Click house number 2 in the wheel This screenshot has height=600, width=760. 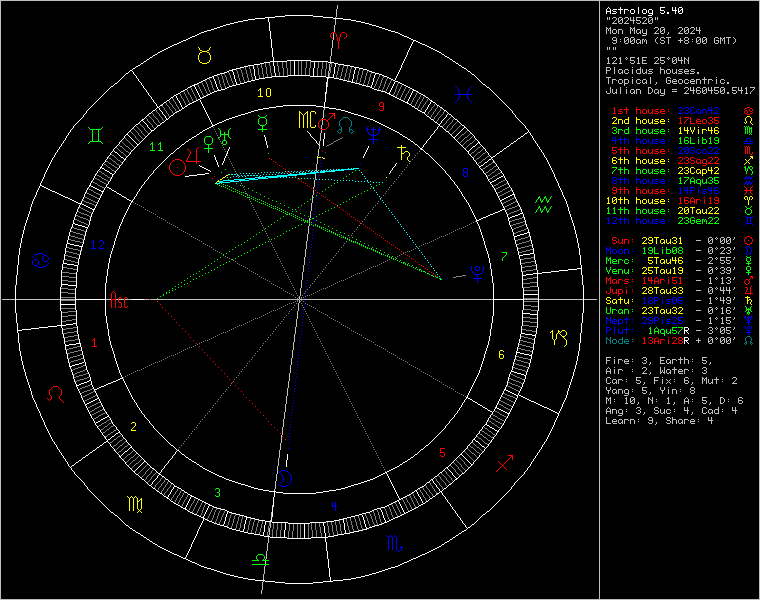pos(133,426)
